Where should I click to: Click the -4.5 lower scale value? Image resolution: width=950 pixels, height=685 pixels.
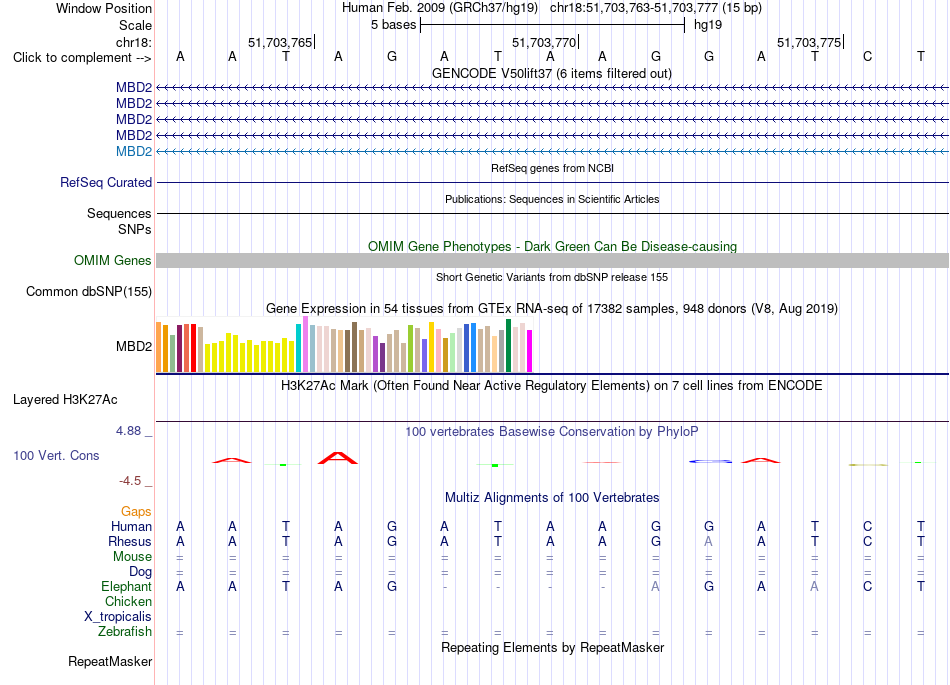[130, 481]
